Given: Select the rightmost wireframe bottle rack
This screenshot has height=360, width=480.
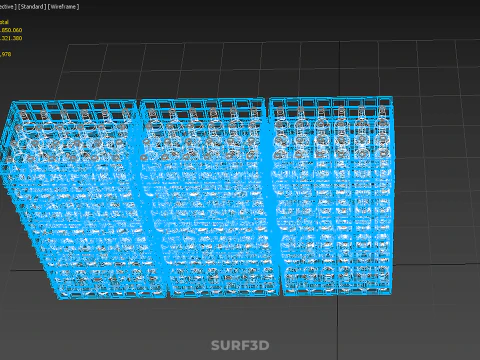Looking at the screenshot, I should [x=333, y=197].
